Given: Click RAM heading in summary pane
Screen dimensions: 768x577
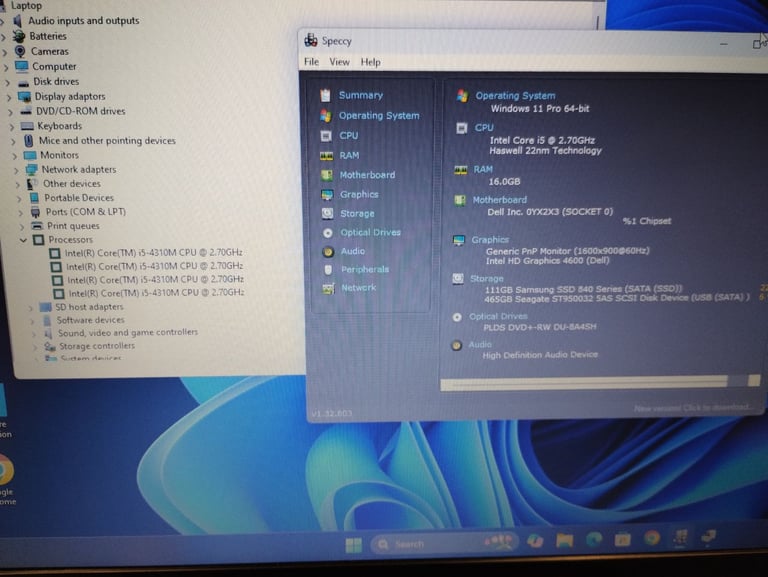Looking at the screenshot, I should (483, 169).
